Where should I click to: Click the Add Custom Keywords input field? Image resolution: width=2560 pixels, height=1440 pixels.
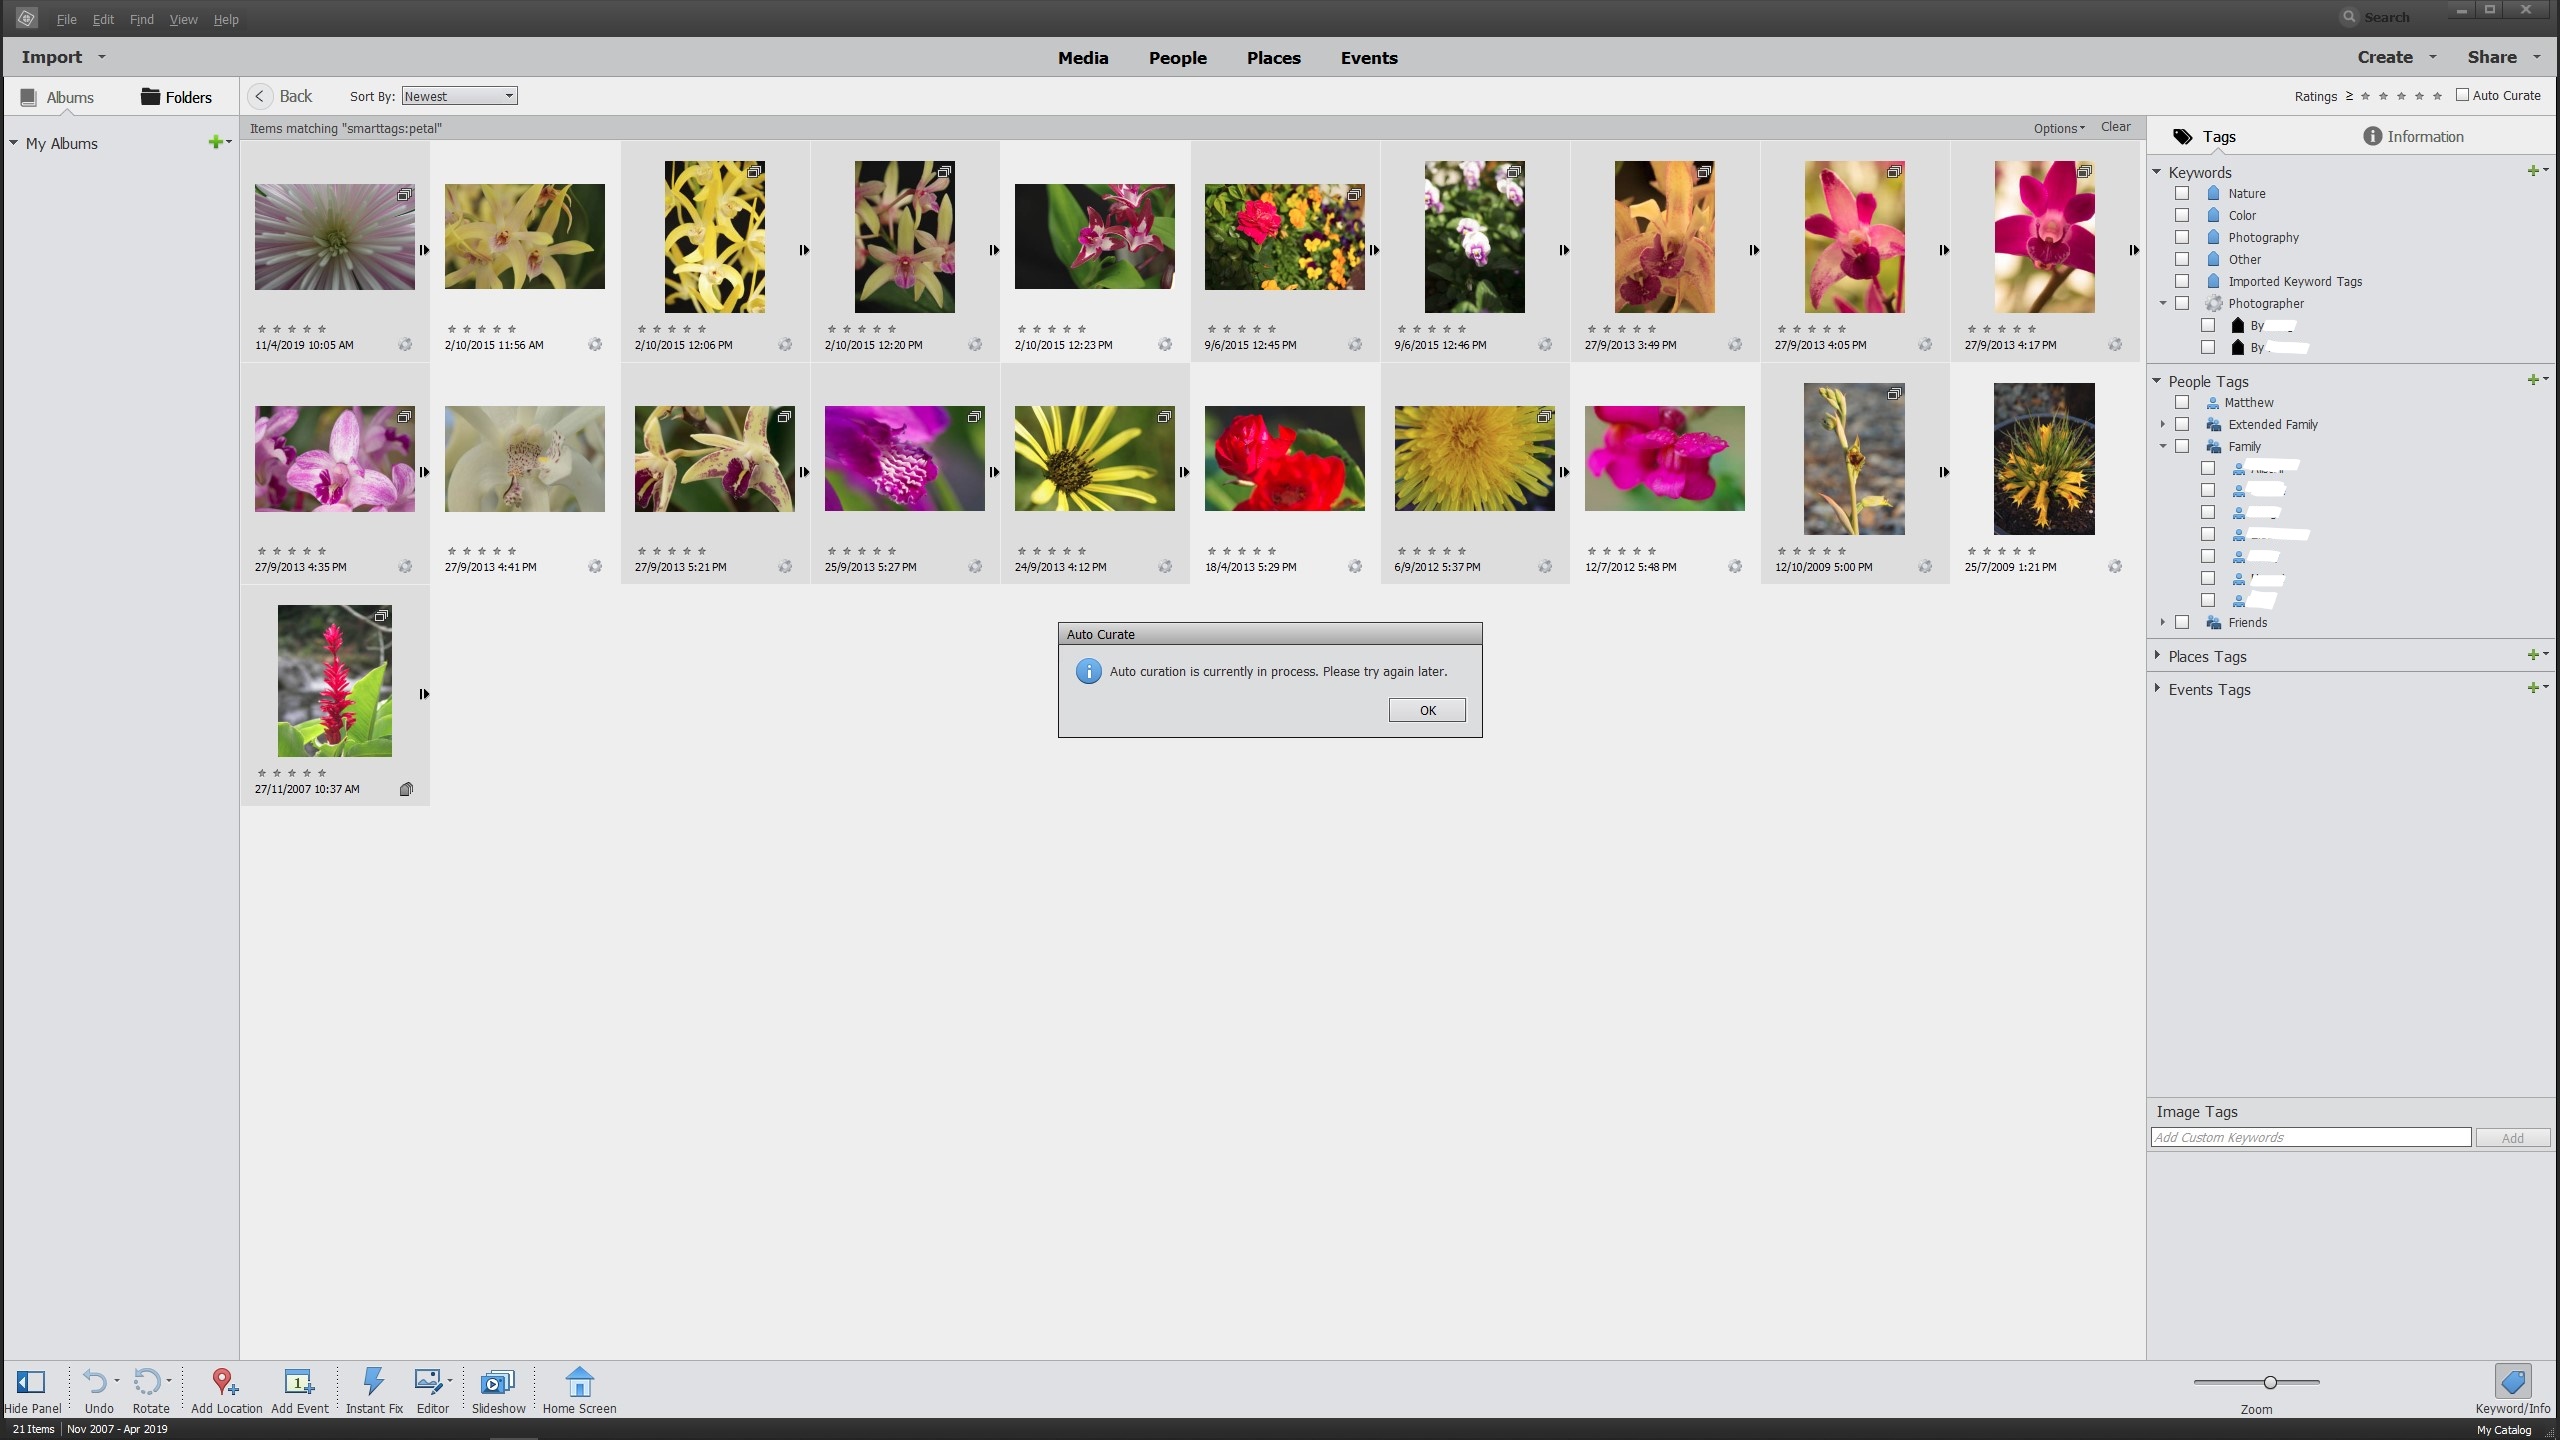click(x=2310, y=1136)
